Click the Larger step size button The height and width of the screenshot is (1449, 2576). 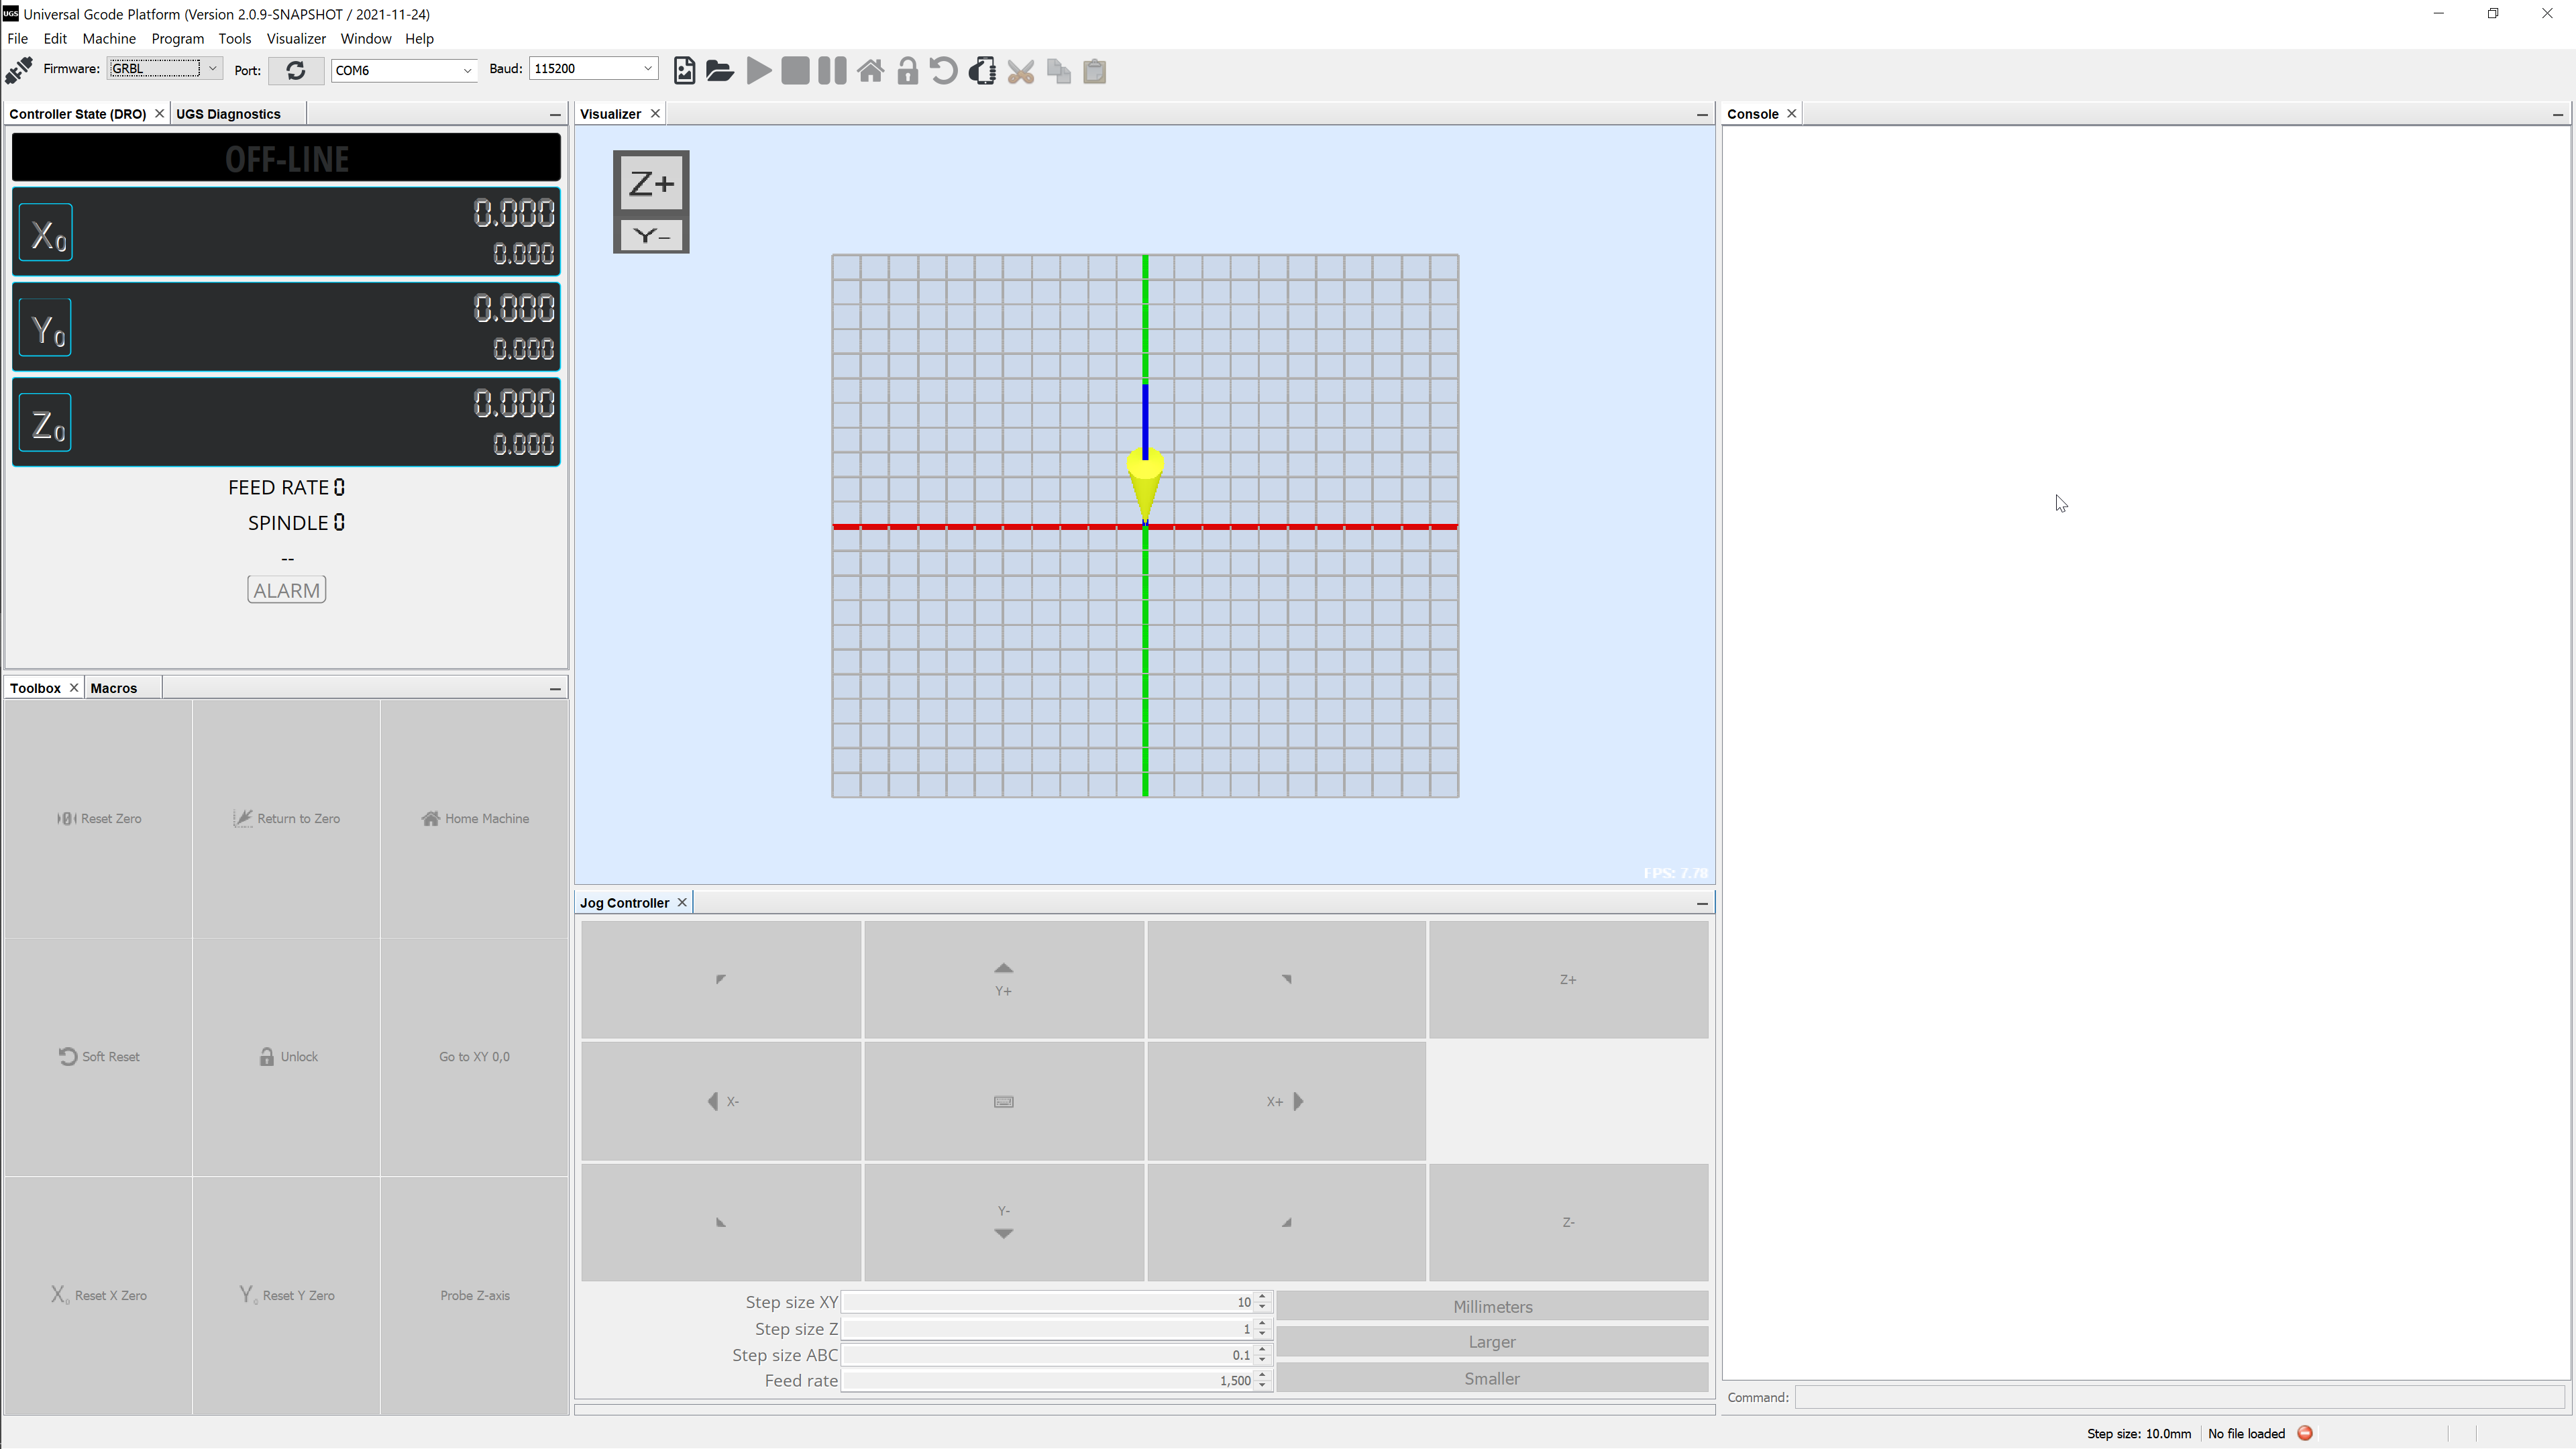[x=1491, y=1341]
